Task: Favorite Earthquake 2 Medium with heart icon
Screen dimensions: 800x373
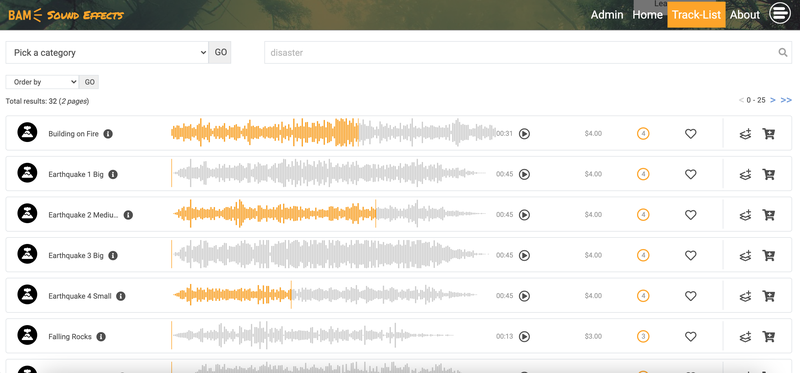Action: tap(690, 215)
